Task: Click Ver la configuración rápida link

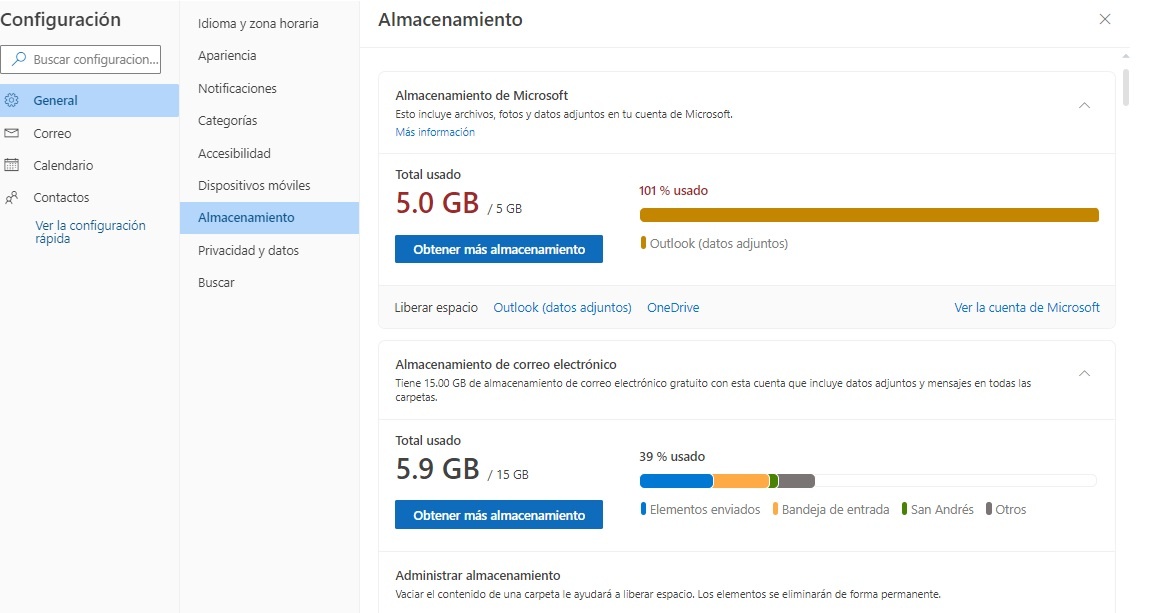Action: point(90,232)
